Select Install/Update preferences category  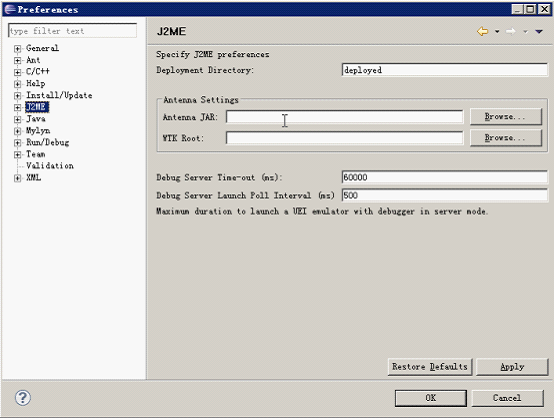click(59, 95)
